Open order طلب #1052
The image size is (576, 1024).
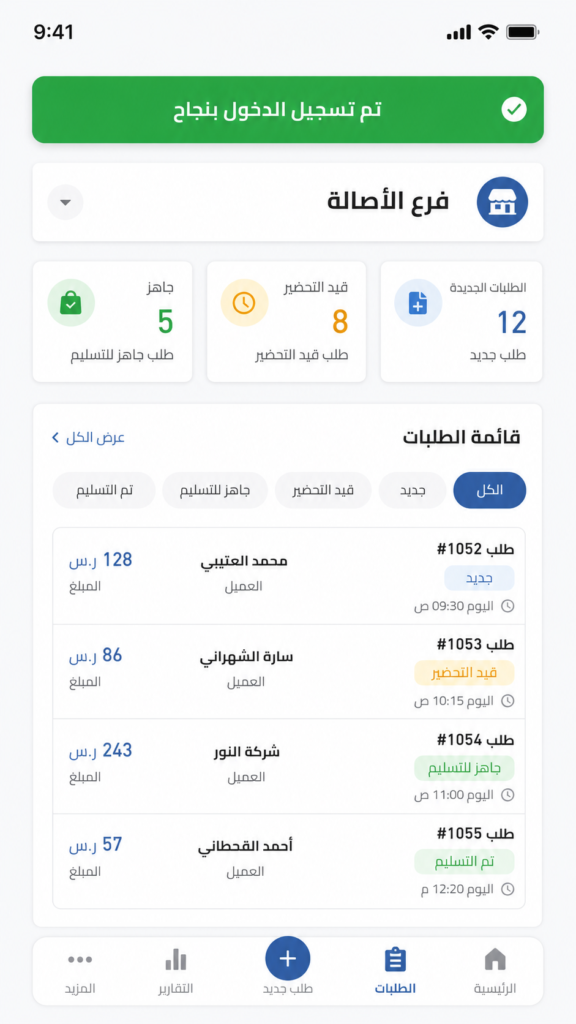pos(289,577)
